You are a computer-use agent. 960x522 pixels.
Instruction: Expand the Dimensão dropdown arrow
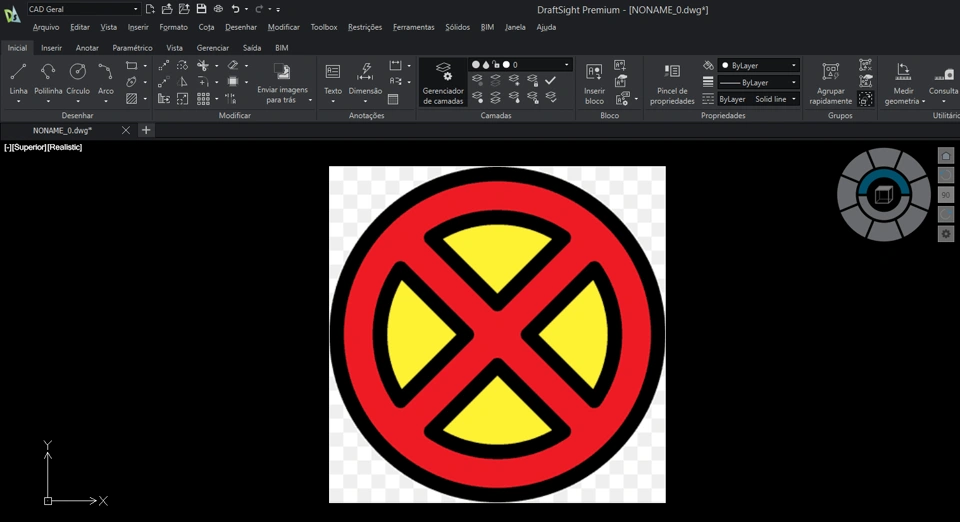point(365,102)
